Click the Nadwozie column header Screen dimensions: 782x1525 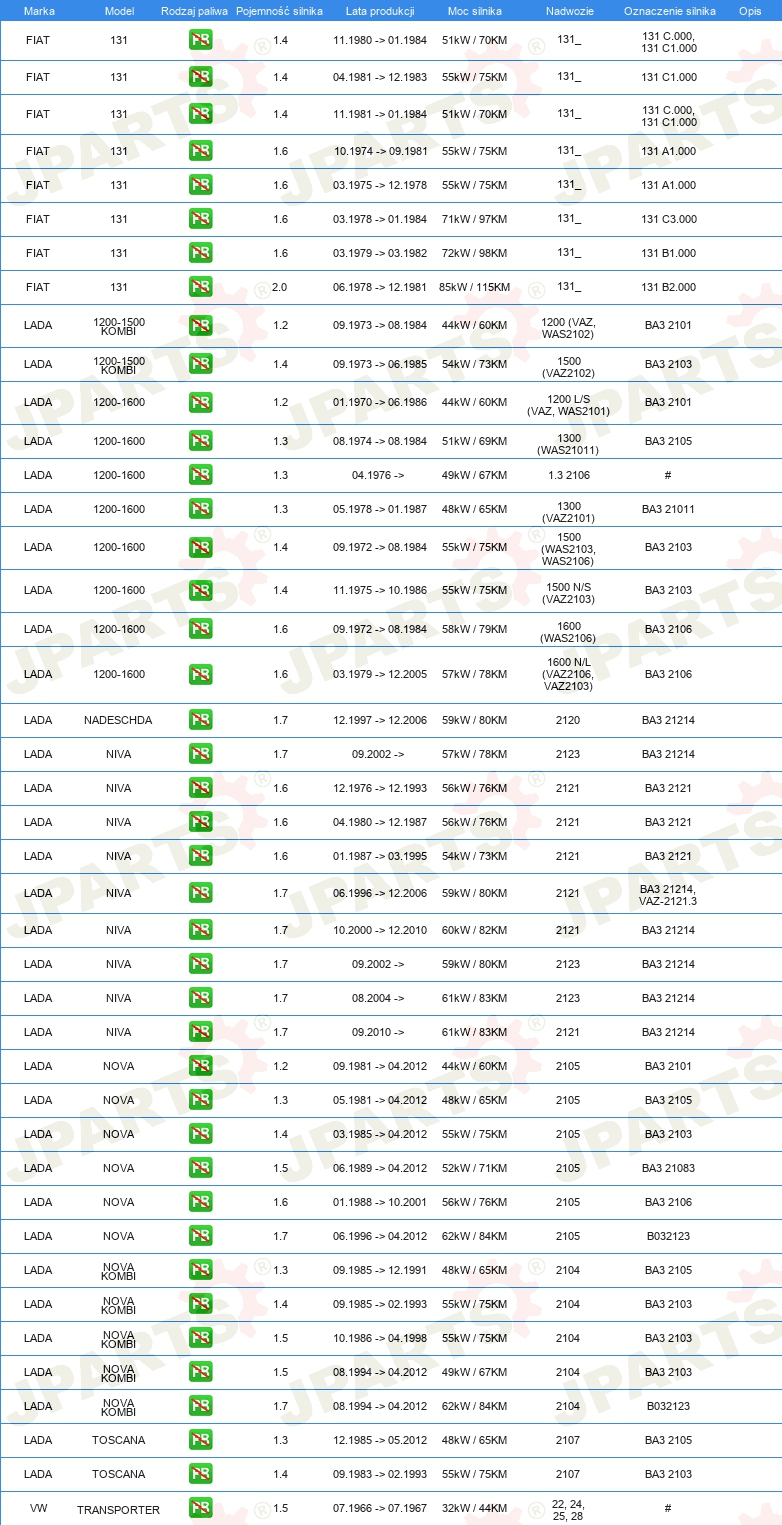tap(568, 11)
